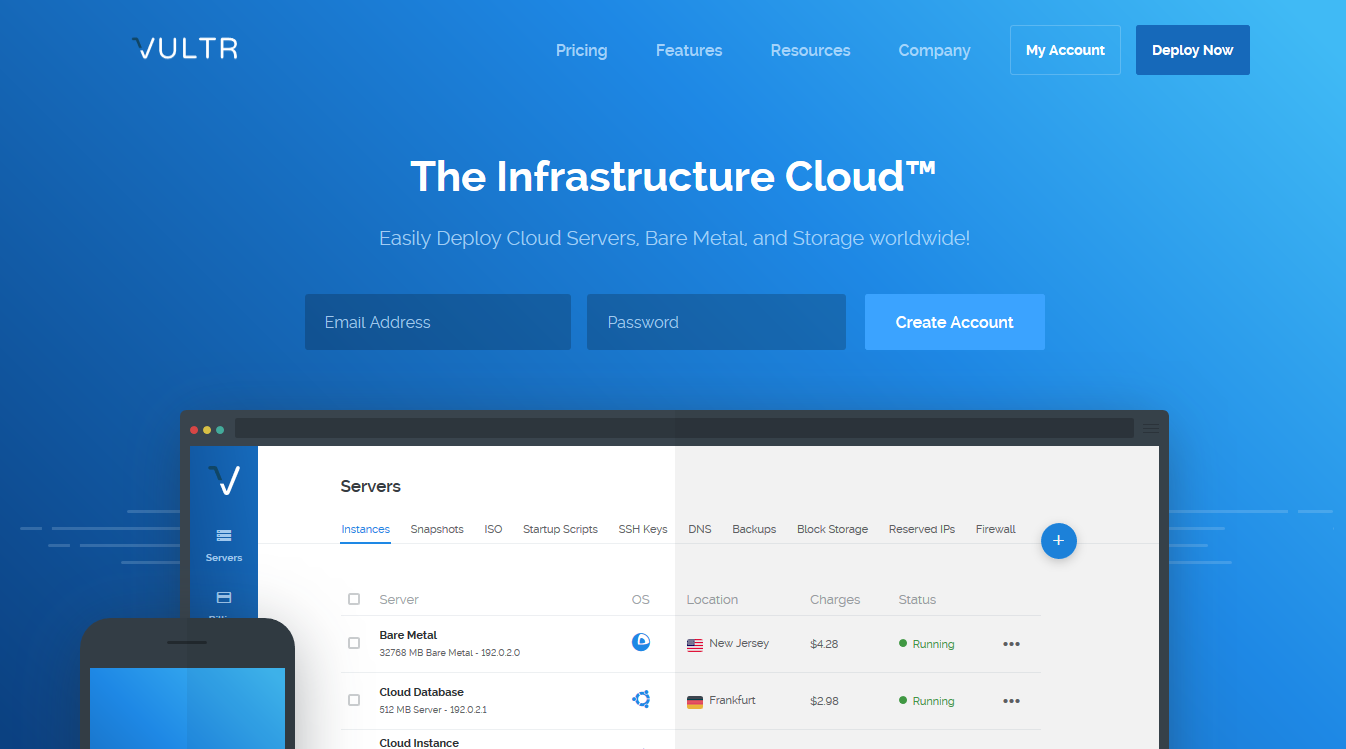Click the Bare Metal OS icon
The image size is (1346, 749).
coord(641,642)
